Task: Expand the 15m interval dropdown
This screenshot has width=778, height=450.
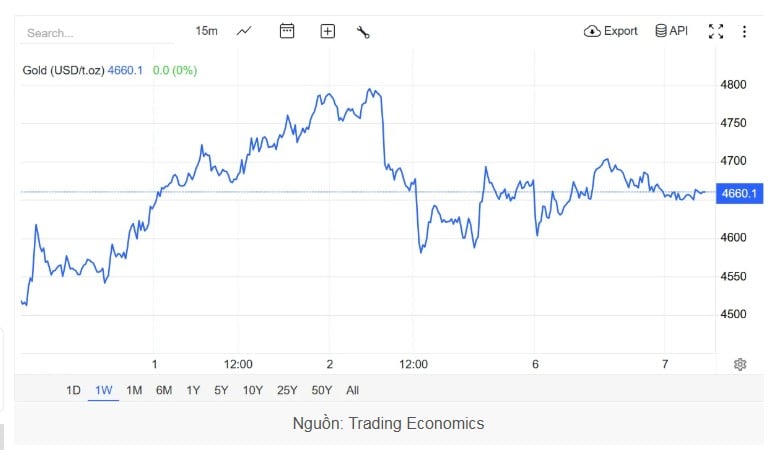Action: (206, 31)
